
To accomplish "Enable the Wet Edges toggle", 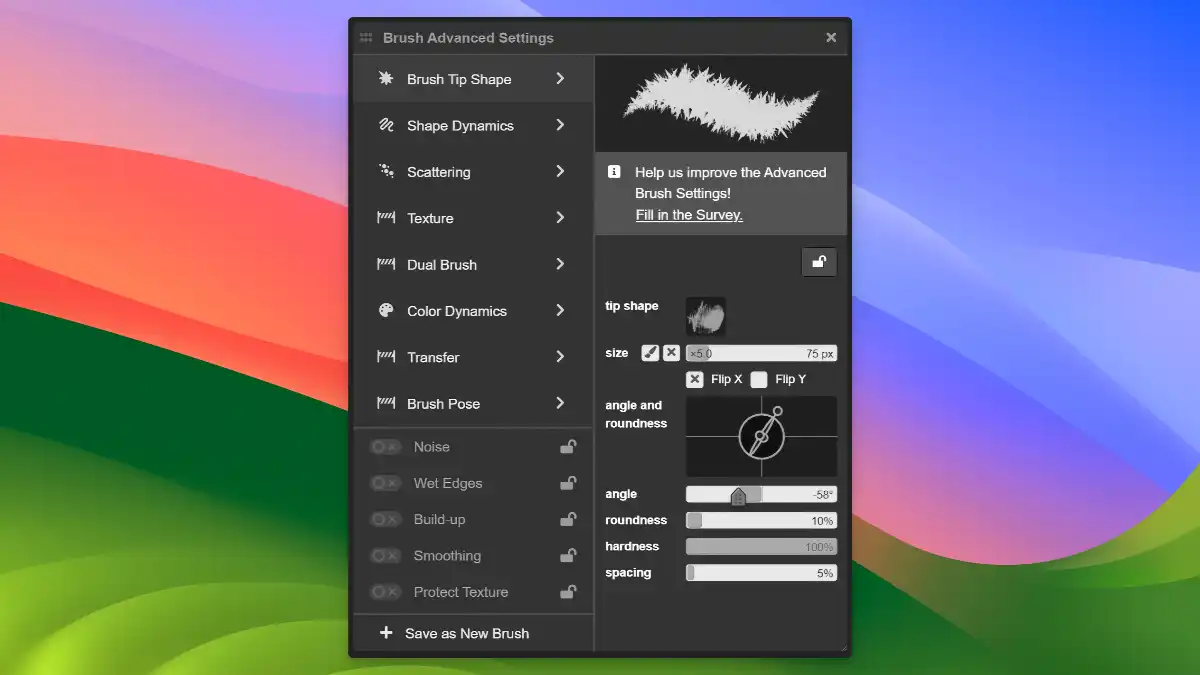I will pos(385,483).
